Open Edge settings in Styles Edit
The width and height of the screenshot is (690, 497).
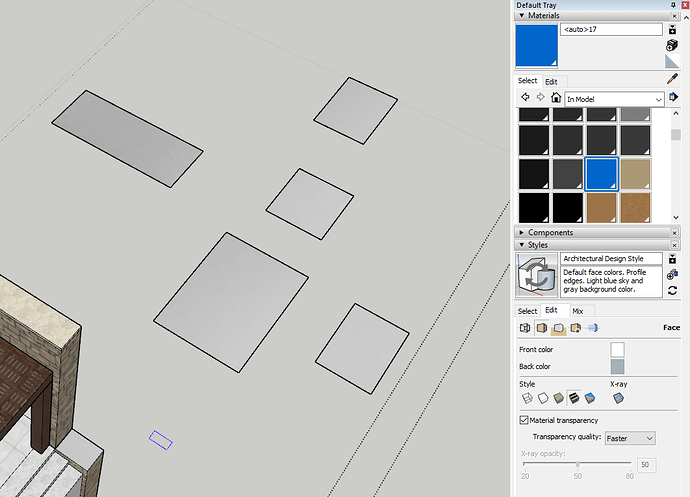point(525,328)
